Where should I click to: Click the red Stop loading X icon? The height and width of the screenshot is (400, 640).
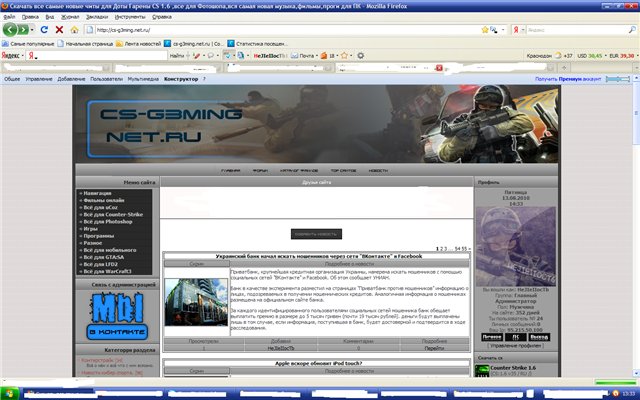[59, 30]
